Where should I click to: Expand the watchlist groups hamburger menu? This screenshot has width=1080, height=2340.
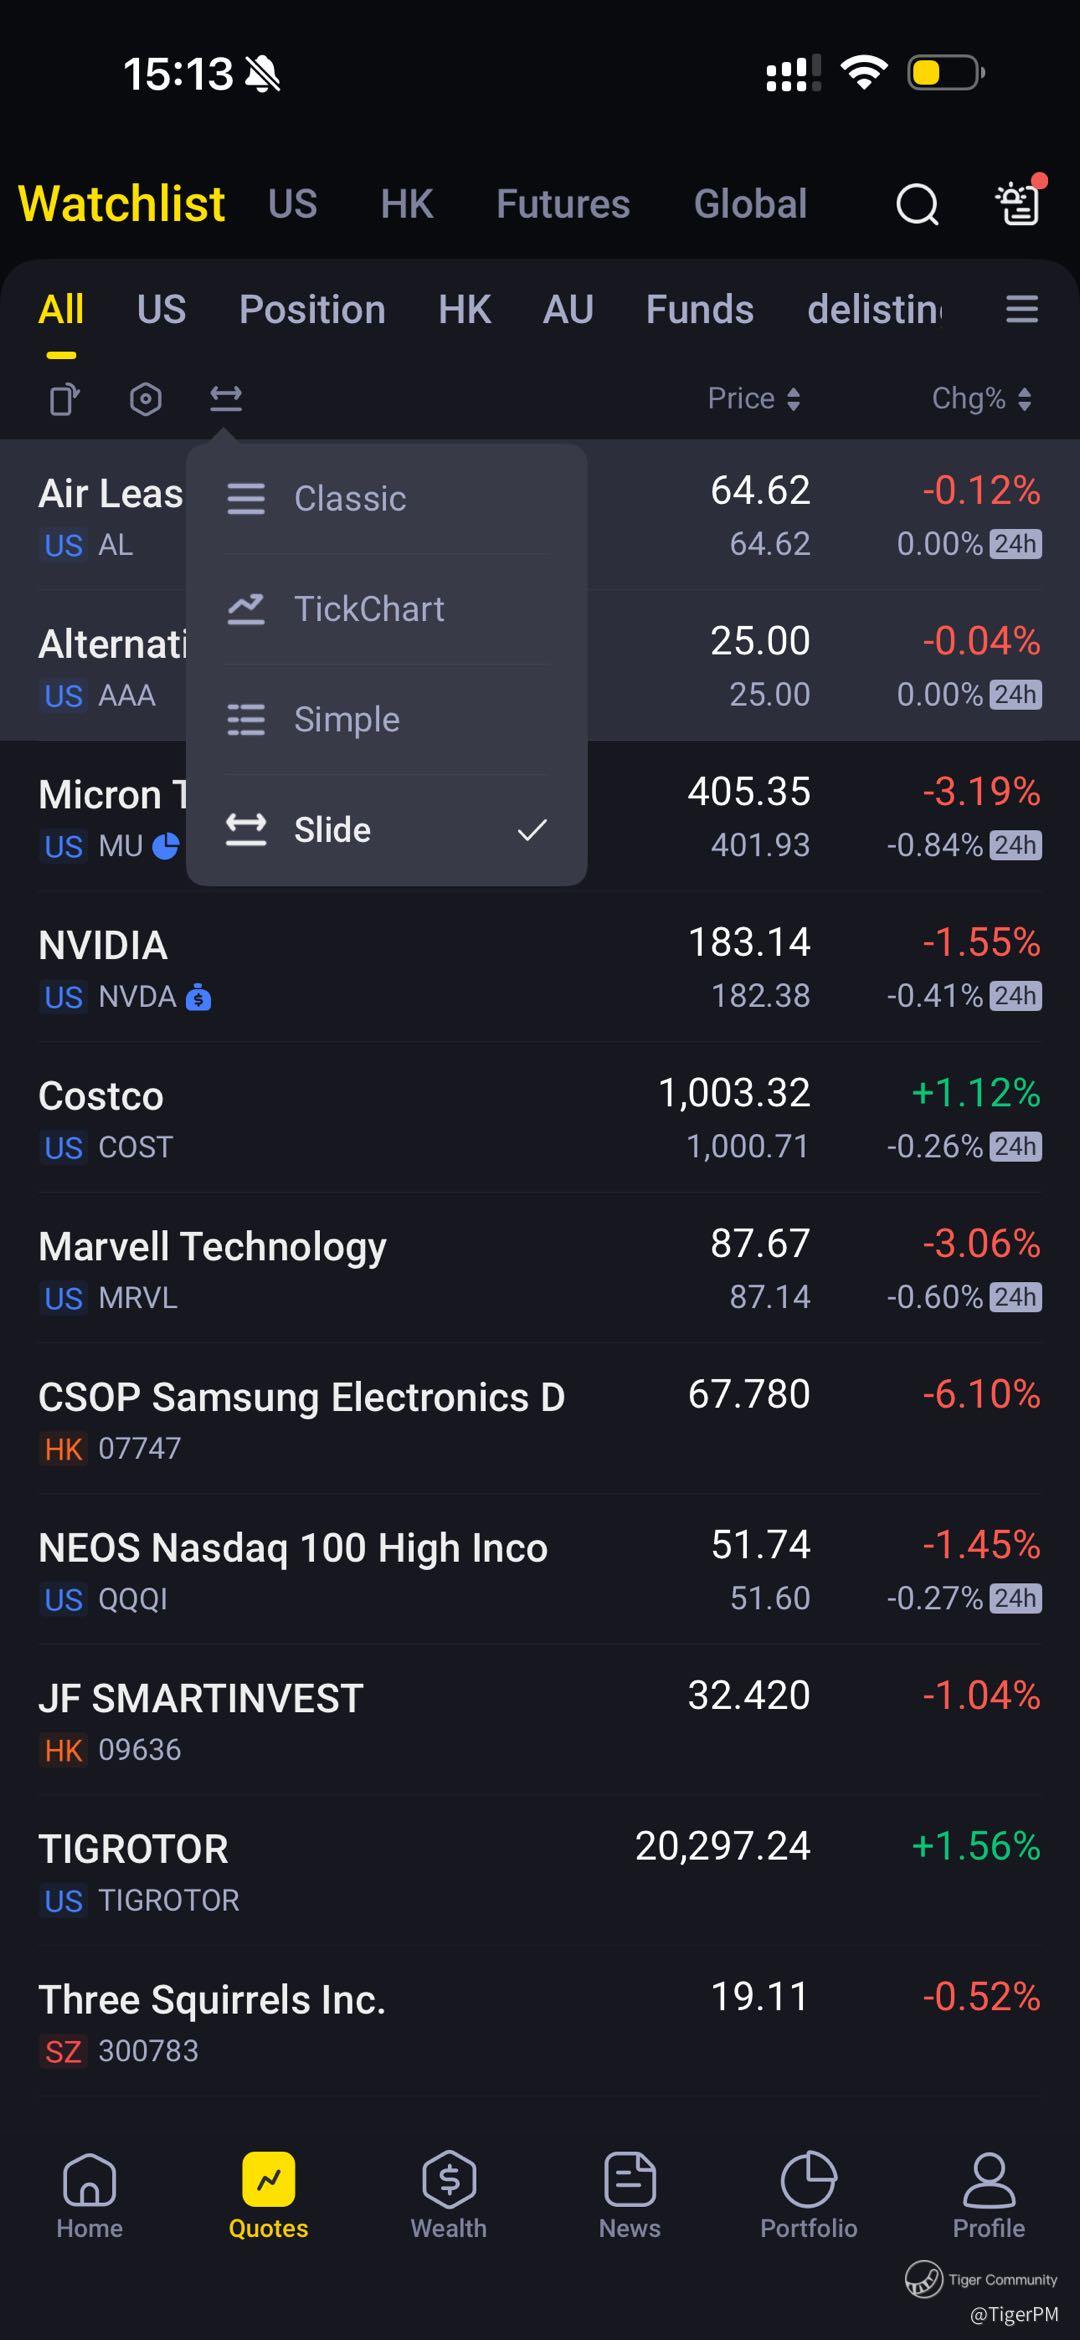point(1021,310)
